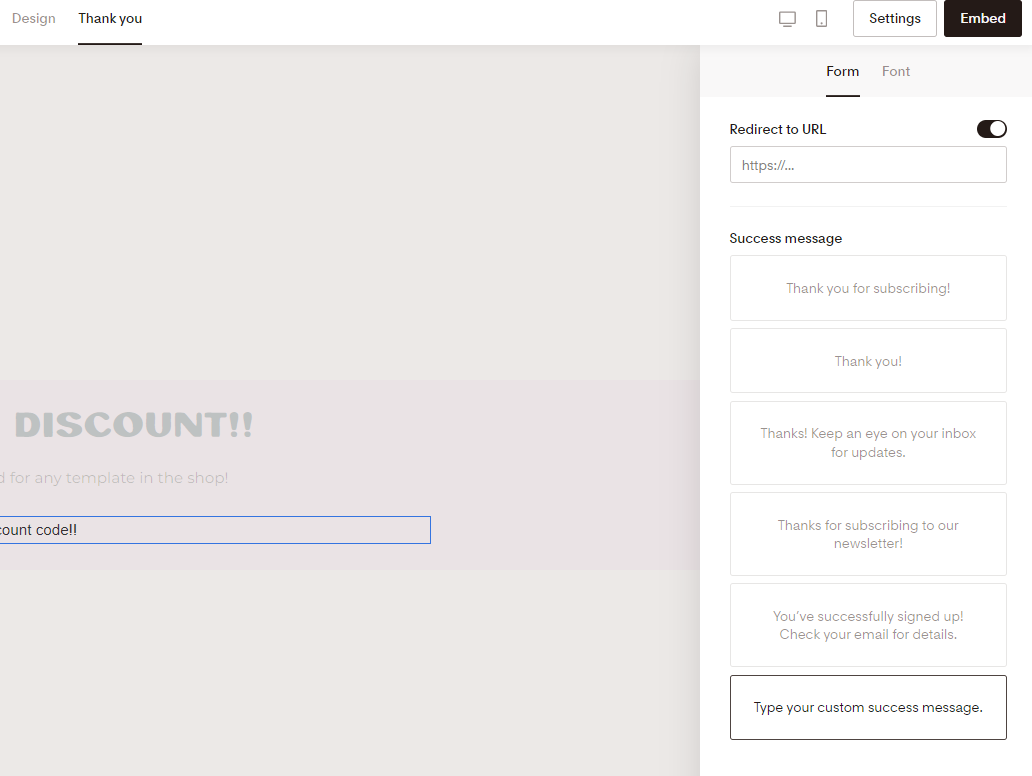
Task: Select the "You've successfully signed up!" message
Action: tap(868, 625)
